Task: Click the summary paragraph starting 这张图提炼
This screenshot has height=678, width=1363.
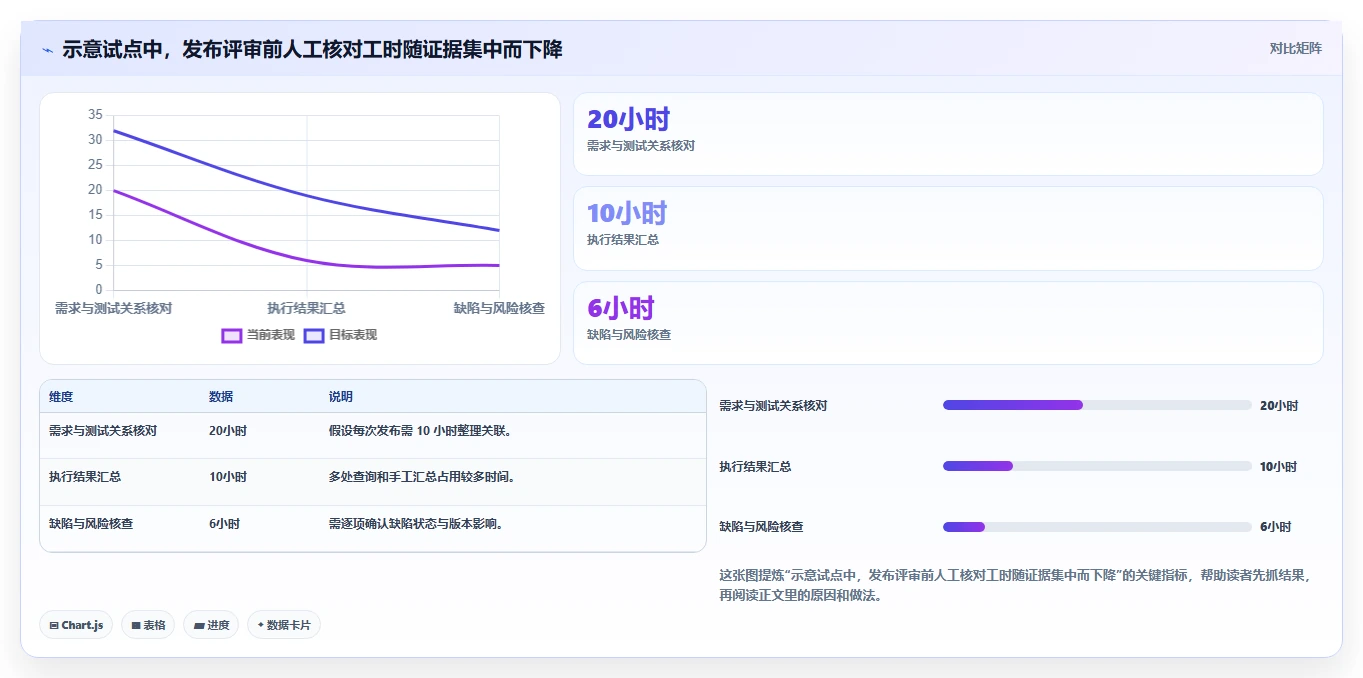Action: (x=1015, y=585)
